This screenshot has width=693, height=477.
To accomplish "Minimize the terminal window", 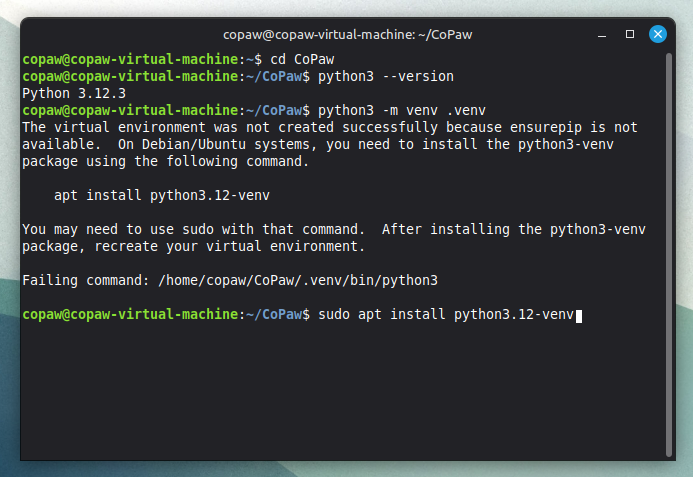I will (x=602, y=34).
